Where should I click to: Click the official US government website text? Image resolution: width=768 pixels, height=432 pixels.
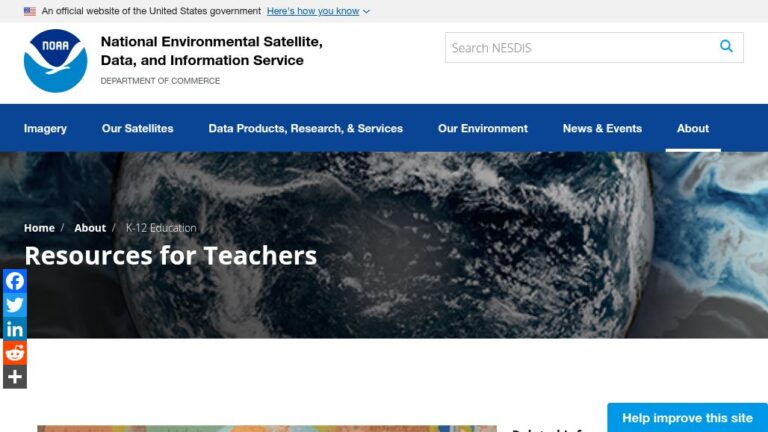pos(151,11)
